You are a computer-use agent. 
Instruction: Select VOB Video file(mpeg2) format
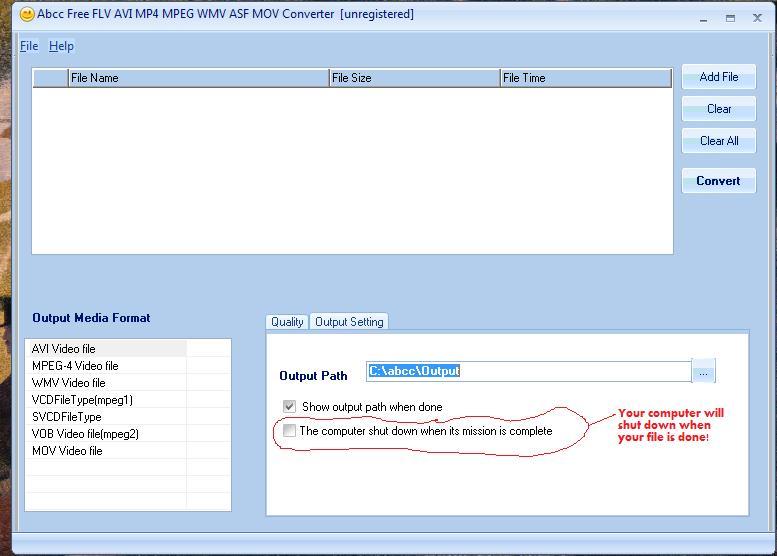(128, 434)
